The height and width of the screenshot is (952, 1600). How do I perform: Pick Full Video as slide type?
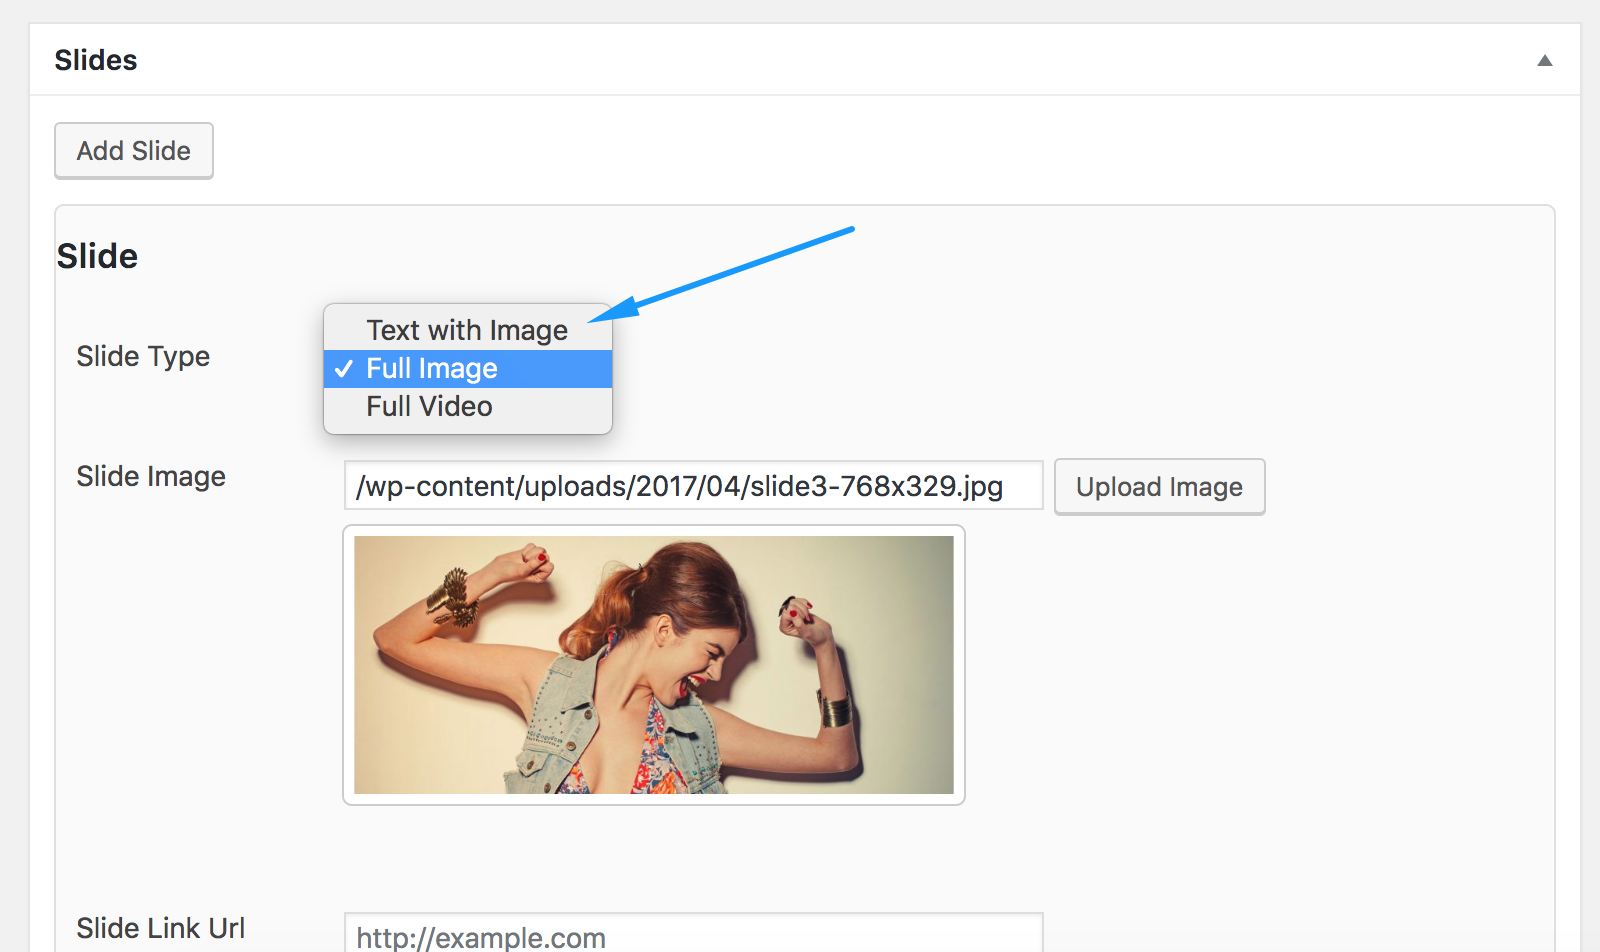tap(468, 407)
